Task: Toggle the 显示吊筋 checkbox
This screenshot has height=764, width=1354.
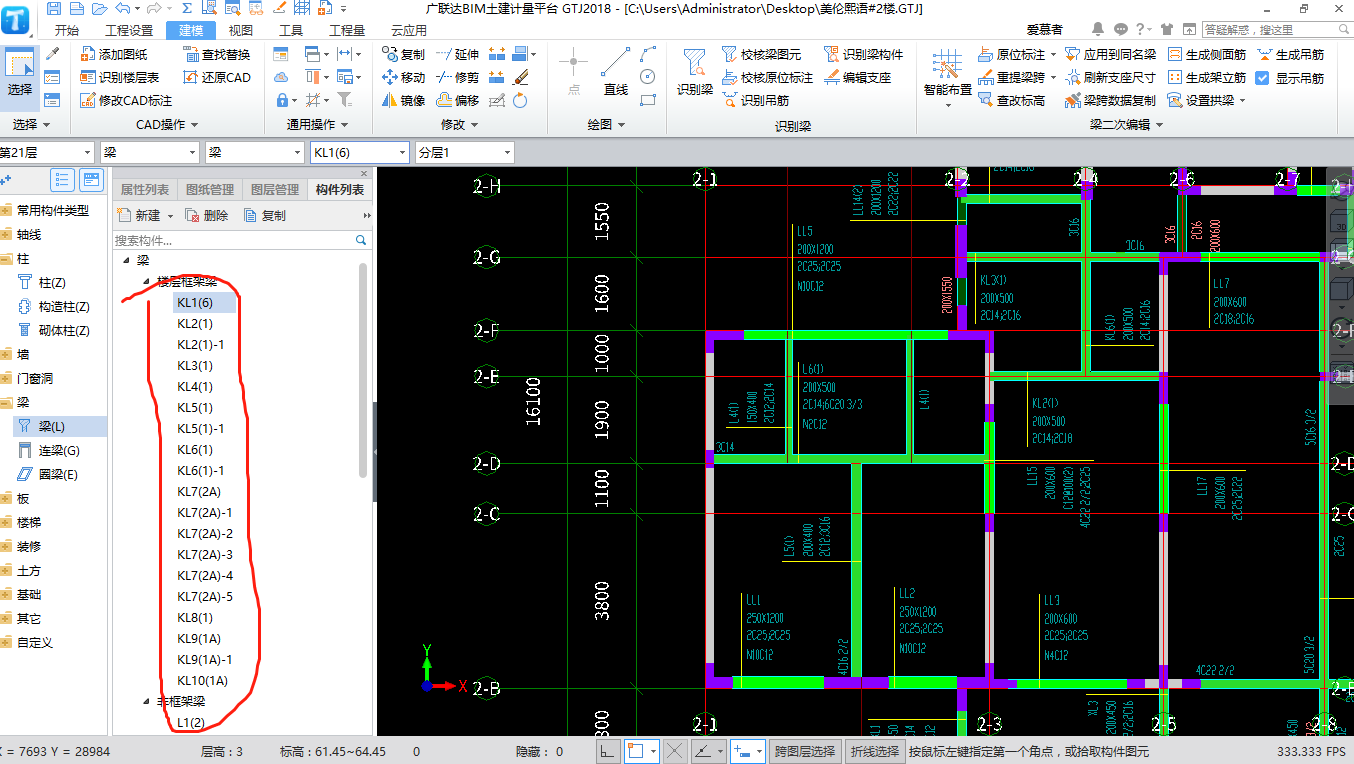Action: tap(1263, 77)
